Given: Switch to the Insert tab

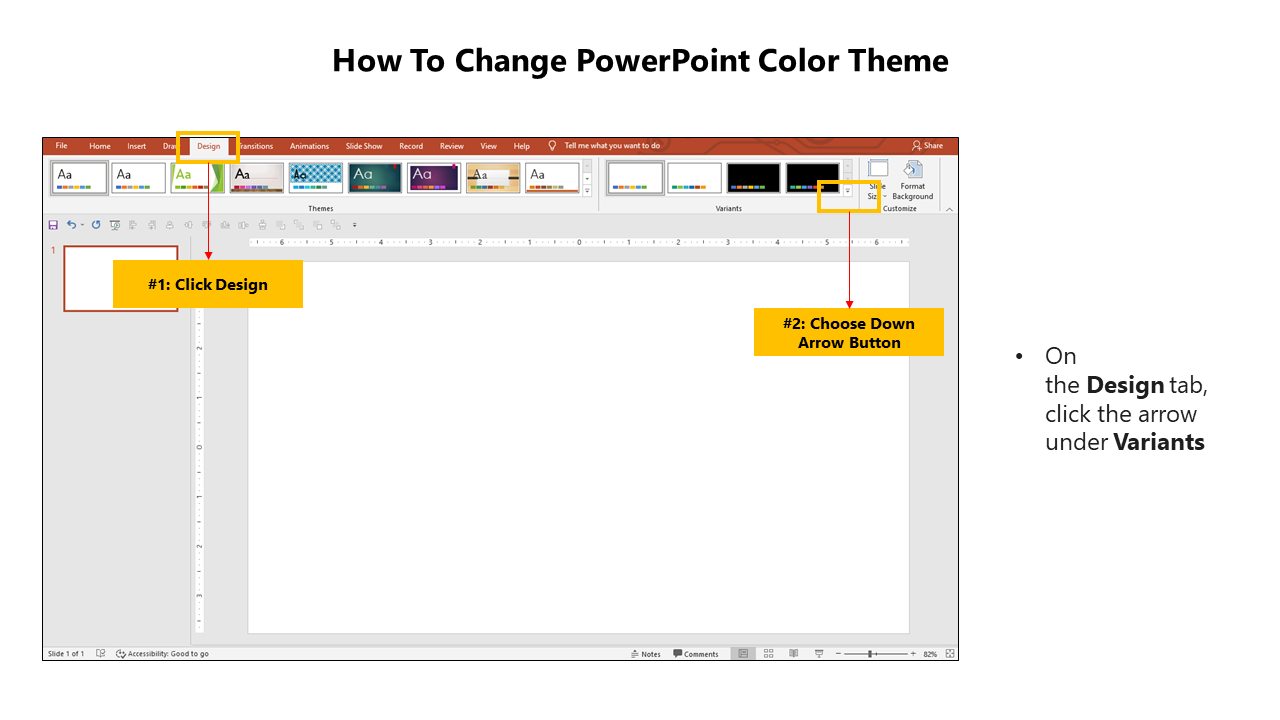Looking at the screenshot, I should click(x=137, y=146).
